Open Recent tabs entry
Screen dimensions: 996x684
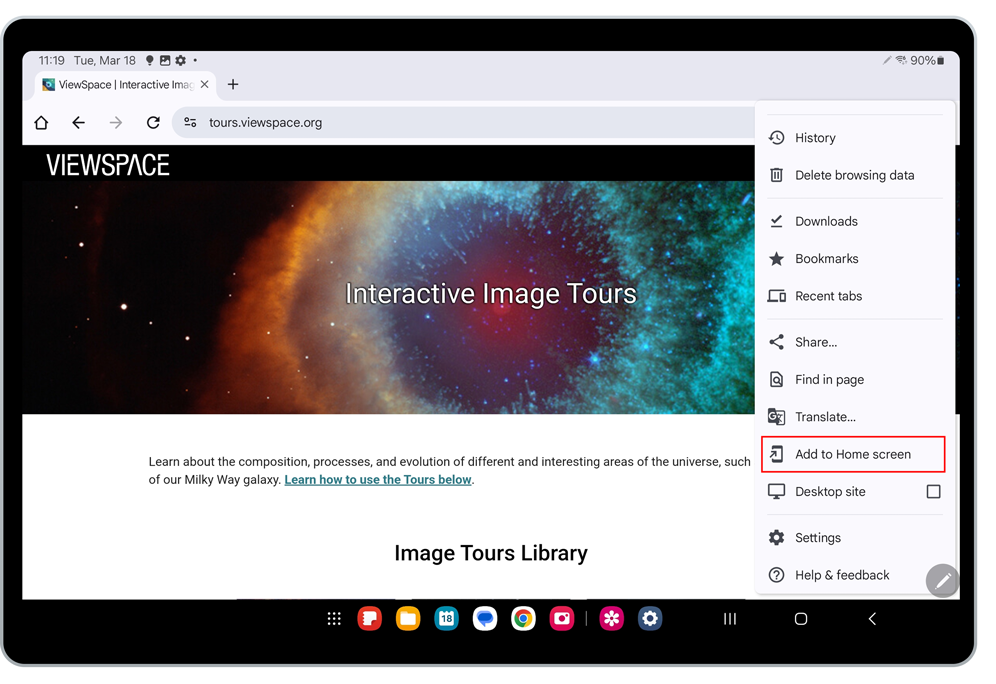click(855, 296)
